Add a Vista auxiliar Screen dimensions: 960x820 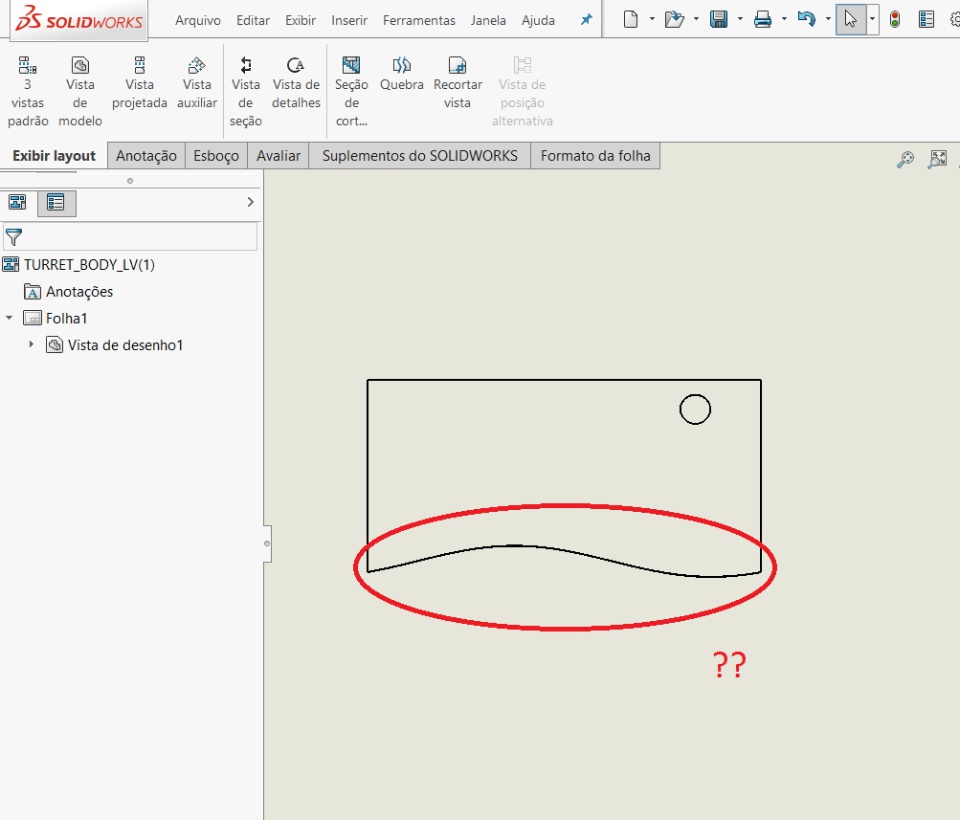pos(197,83)
